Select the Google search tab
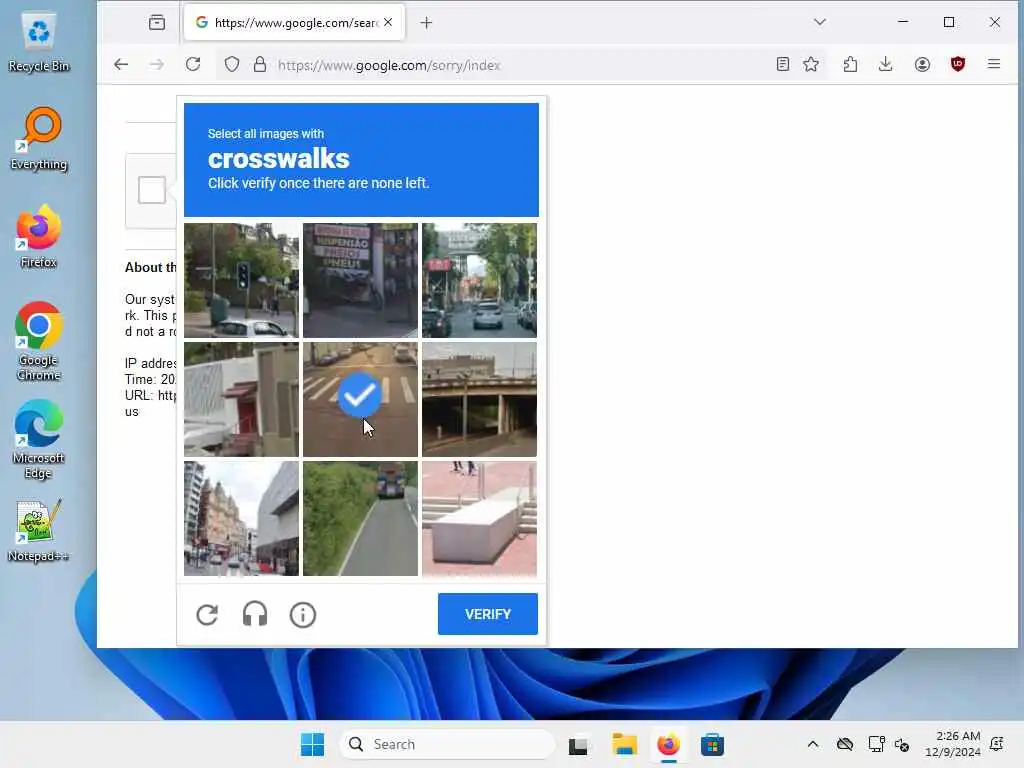Screen dimensions: 1024x768 coord(294,23)
